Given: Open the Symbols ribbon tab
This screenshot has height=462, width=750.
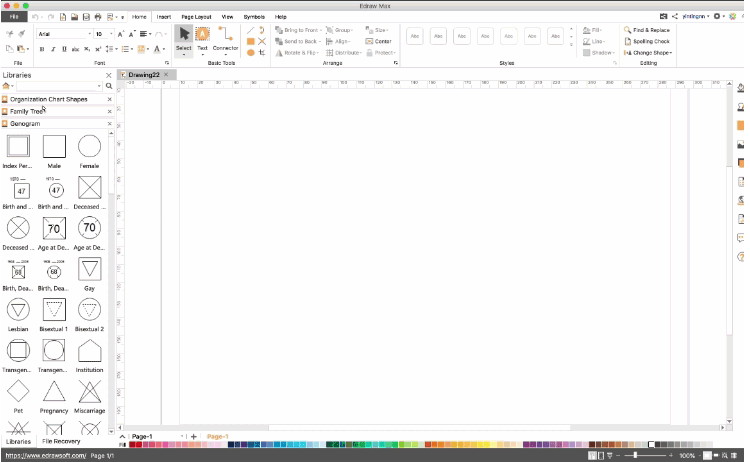Looking at the screenshot, I should 254,17.
